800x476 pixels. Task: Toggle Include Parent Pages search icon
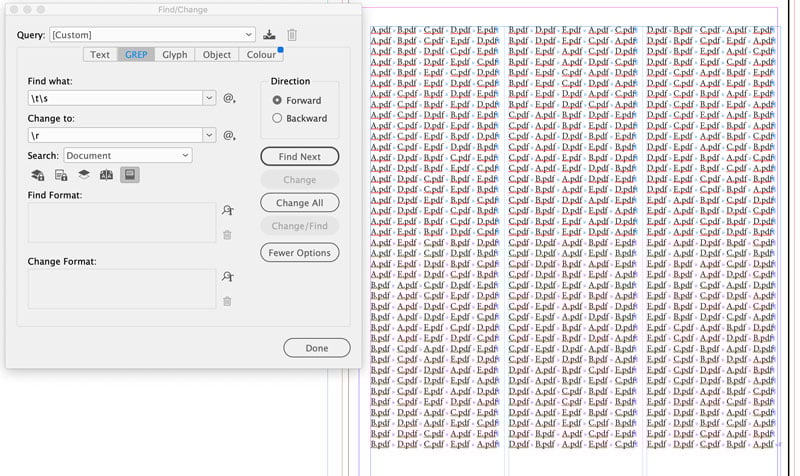click(x=106, y=175)
